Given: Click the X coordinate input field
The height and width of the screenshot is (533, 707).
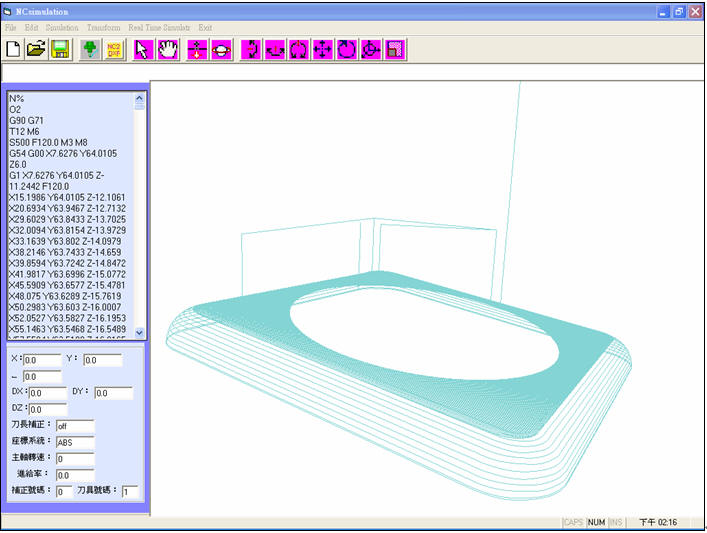Looking at the screenshot, I should click(42, 360).
